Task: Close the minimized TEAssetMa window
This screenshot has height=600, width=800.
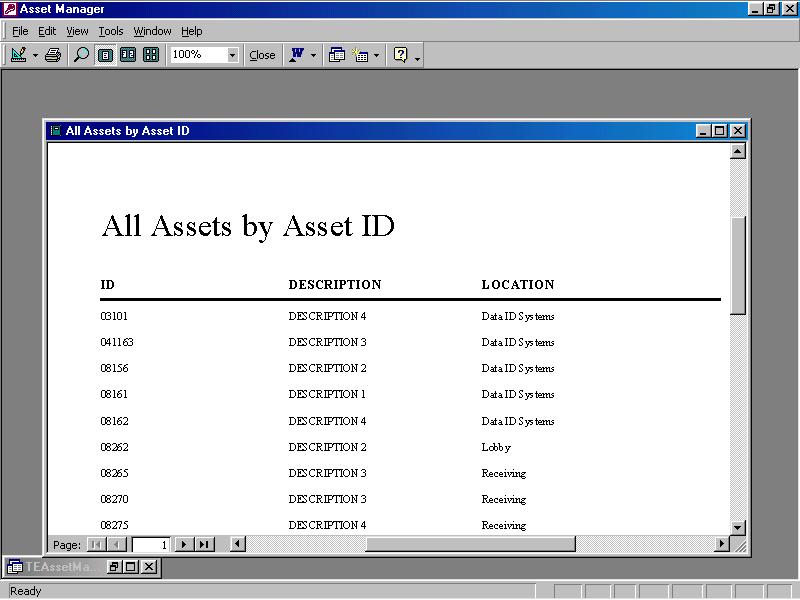Action: pyautogui.click(x=148, y=566)
